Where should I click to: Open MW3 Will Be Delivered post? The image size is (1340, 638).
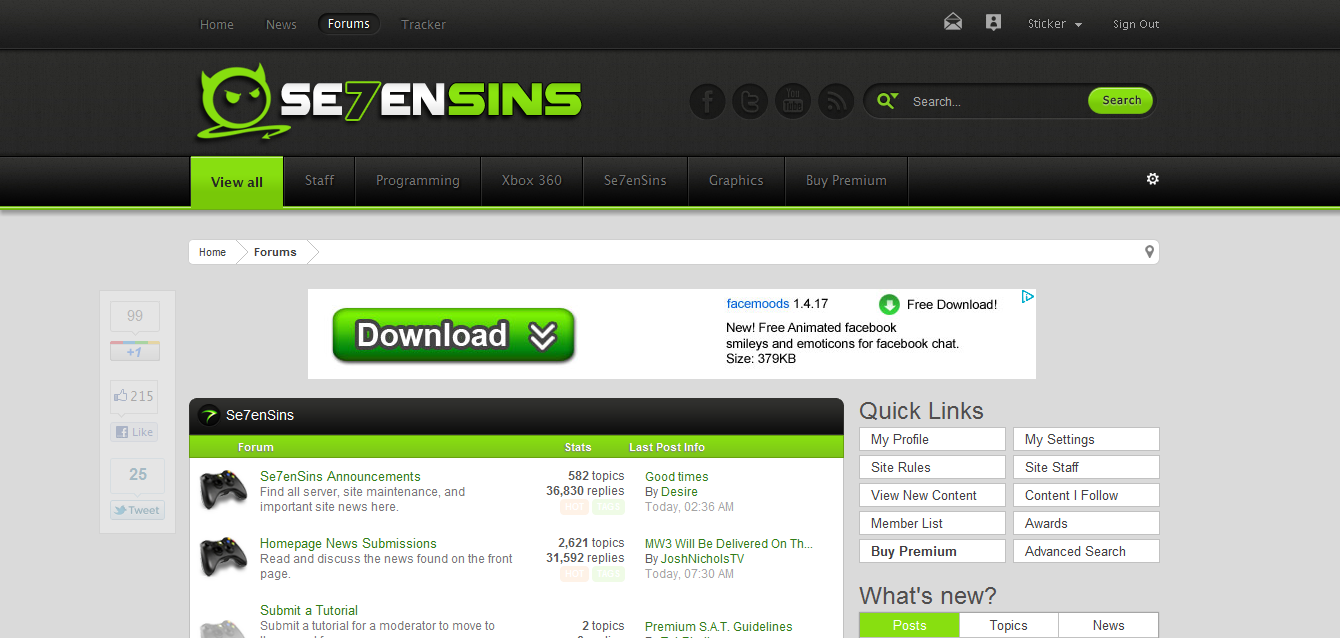pos(729,544)
